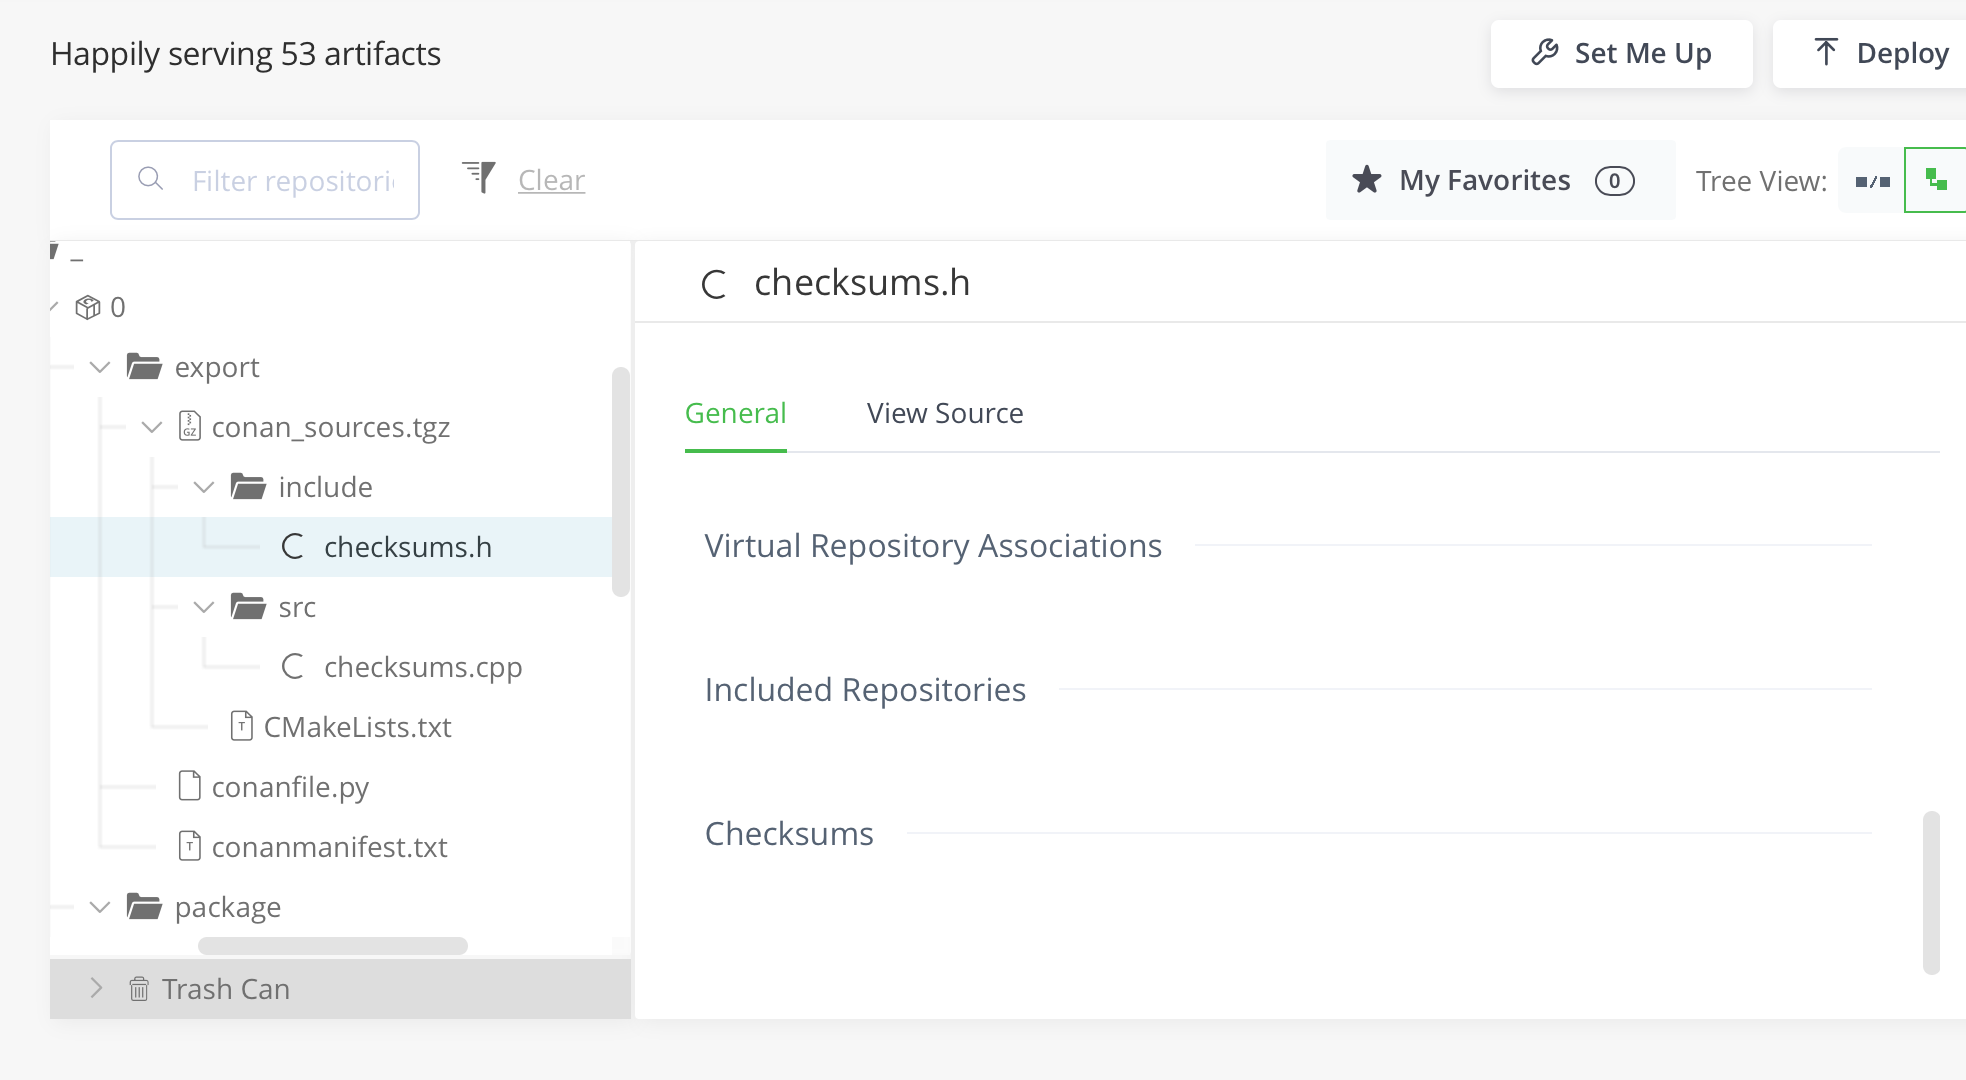The image size is (1966, 1080).
Task: Open the Set Me Up dialog
Action: [1641, 53]
